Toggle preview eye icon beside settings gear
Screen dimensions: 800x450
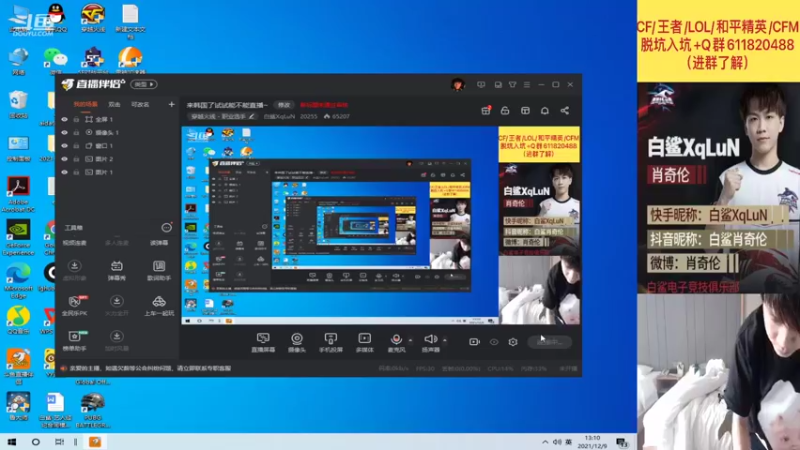click(494, 342)
